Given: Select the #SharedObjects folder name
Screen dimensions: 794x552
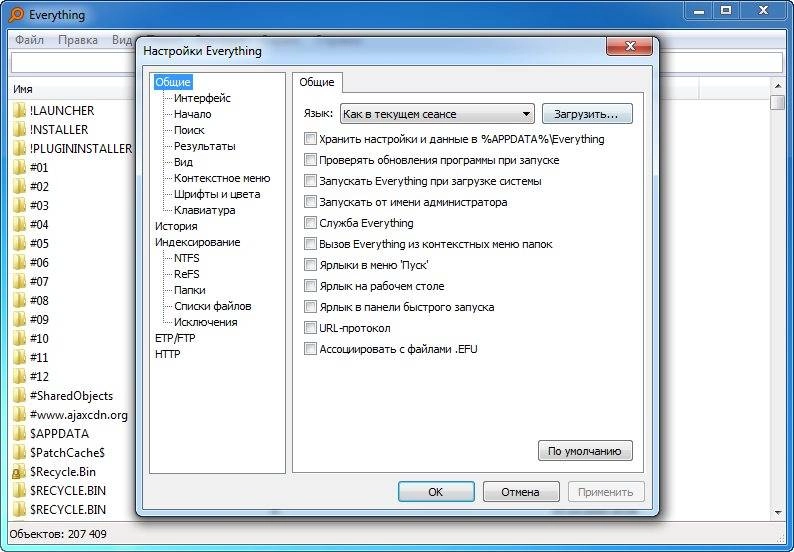Looking at the screenshot, I should click(71, 396).
